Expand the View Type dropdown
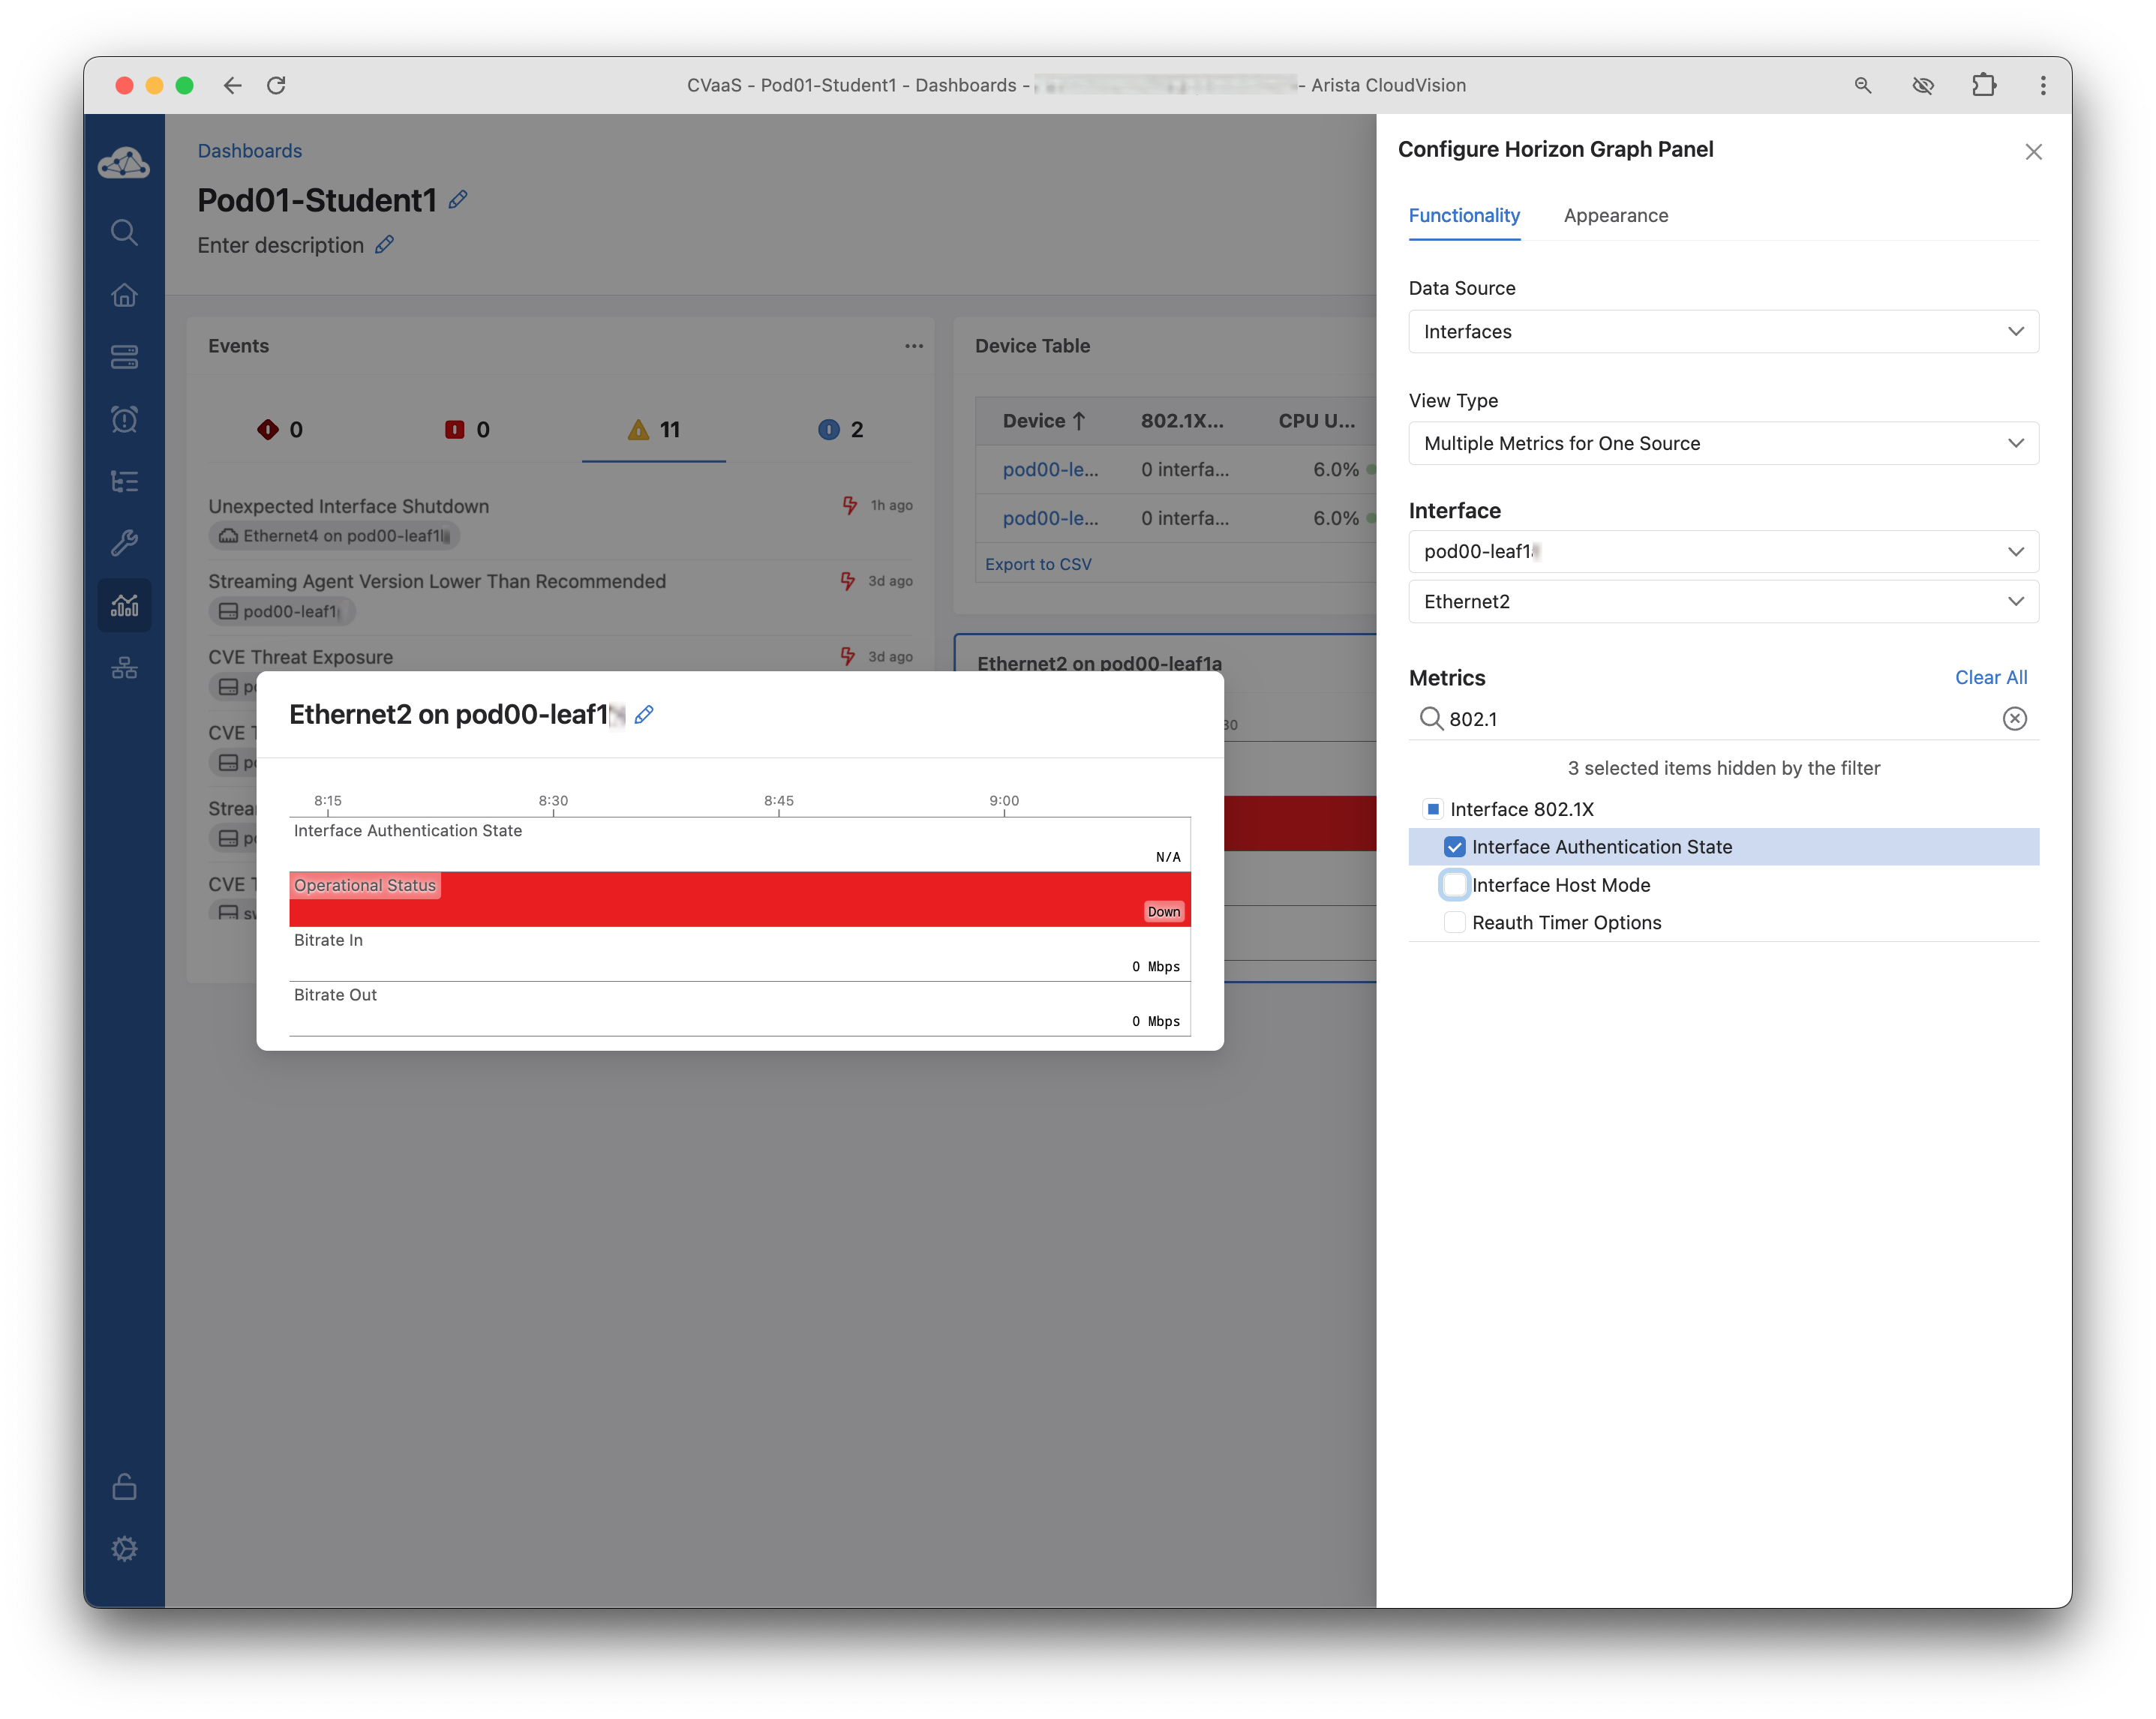The height and width of the screenshot is (1719, 2156). [x=1722, y=443]
